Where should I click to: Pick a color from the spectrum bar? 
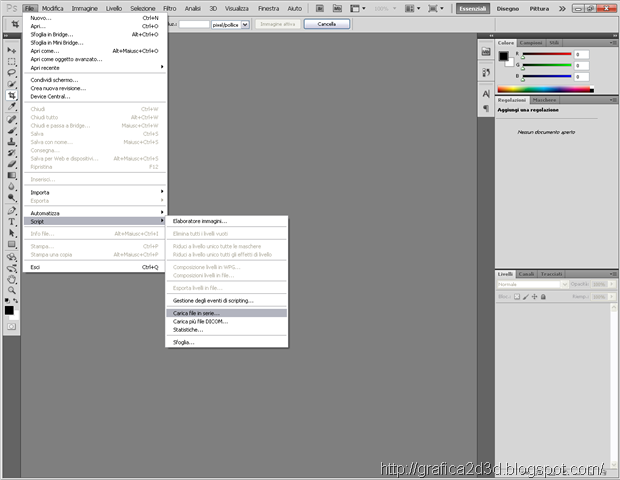coord(550,90)
